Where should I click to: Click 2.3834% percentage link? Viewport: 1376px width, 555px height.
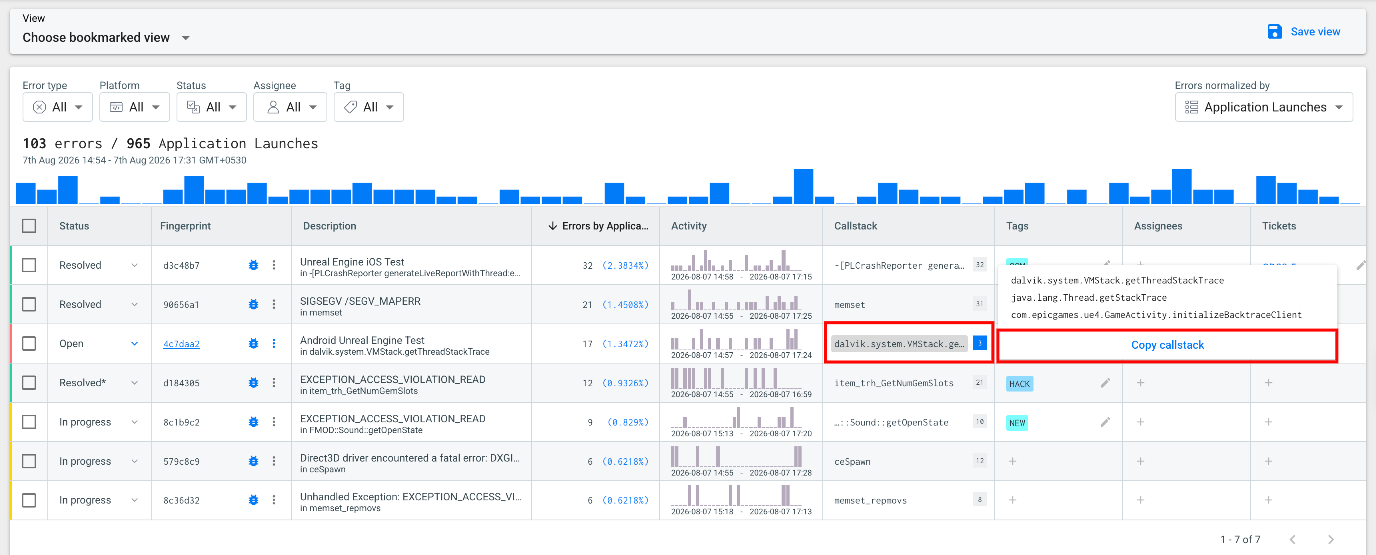(x=625, y=265)
